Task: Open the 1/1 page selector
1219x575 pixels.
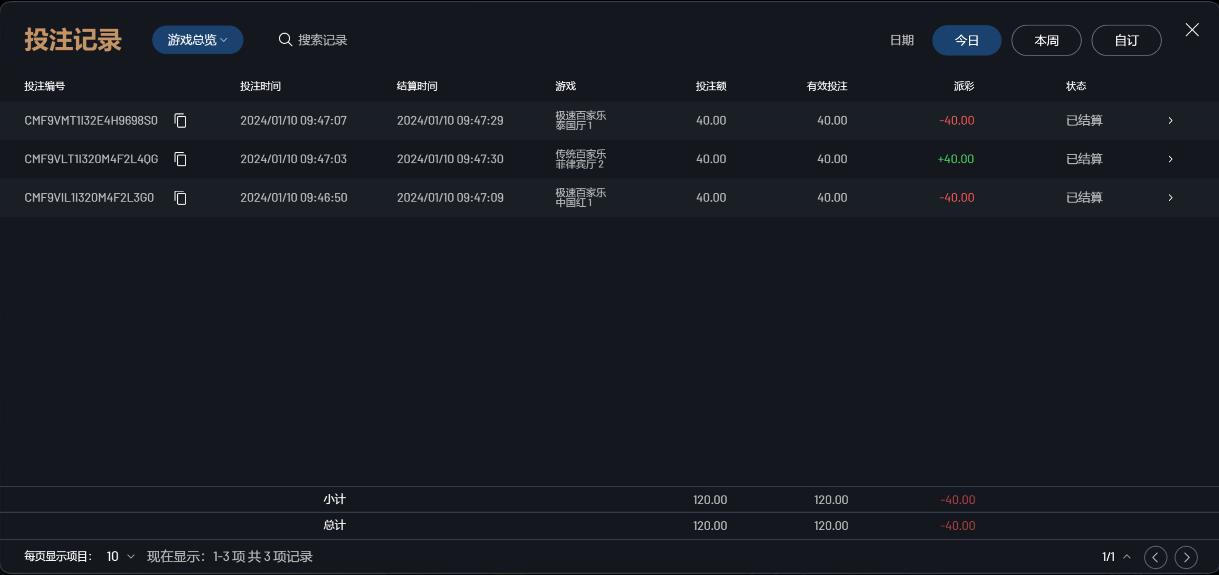Action: point(1116,557)
